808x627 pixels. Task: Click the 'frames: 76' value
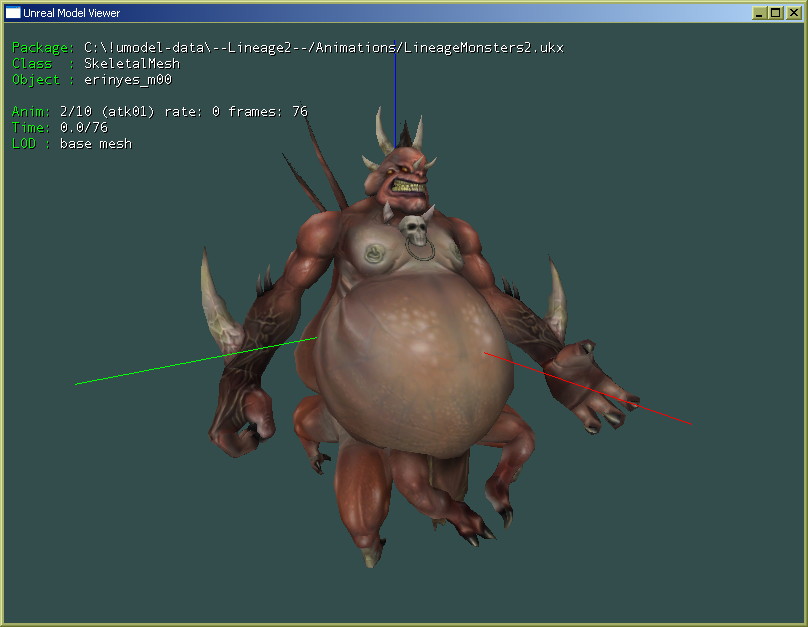point(268,111)
